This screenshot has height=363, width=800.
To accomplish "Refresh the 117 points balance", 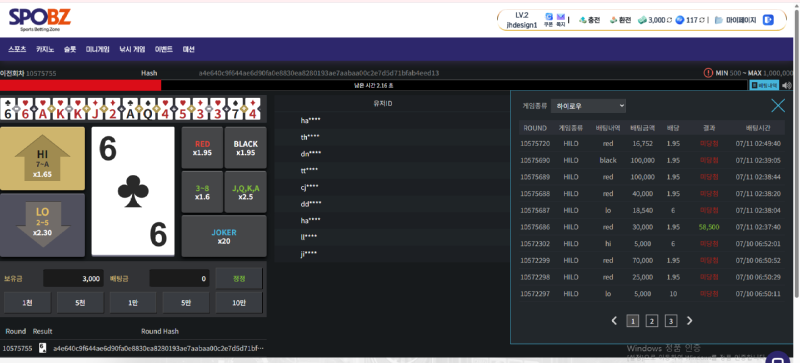I will tap(703, 20).
